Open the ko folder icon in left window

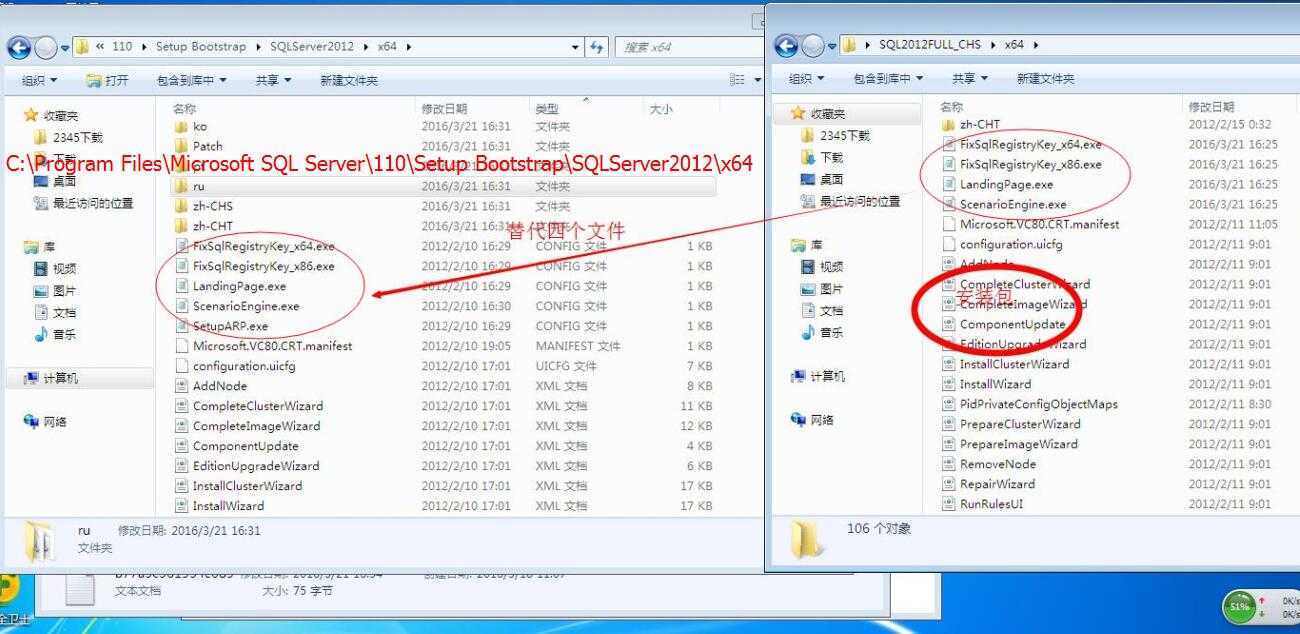tap(181, 126)
